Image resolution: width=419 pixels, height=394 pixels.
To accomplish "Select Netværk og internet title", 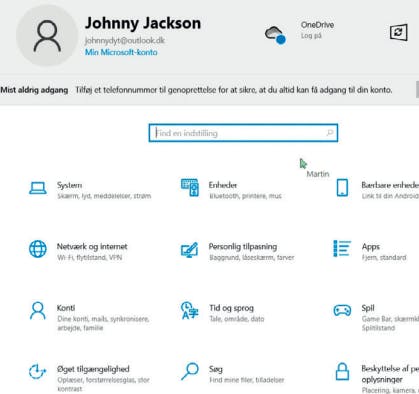I will click(92, 247).
